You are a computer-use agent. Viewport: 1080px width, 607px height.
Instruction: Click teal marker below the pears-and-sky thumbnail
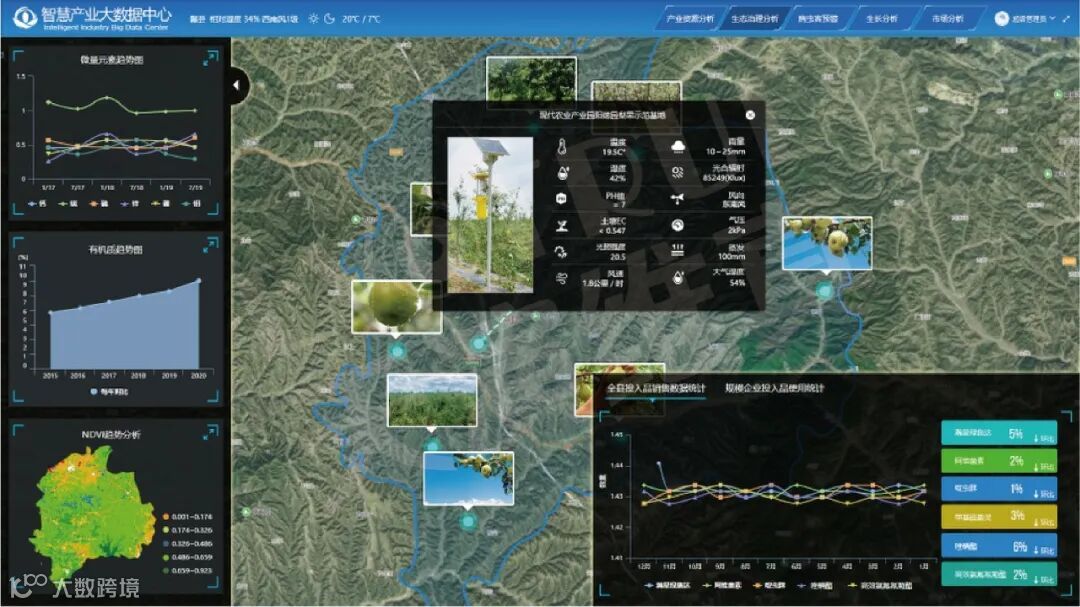point(468,522)
